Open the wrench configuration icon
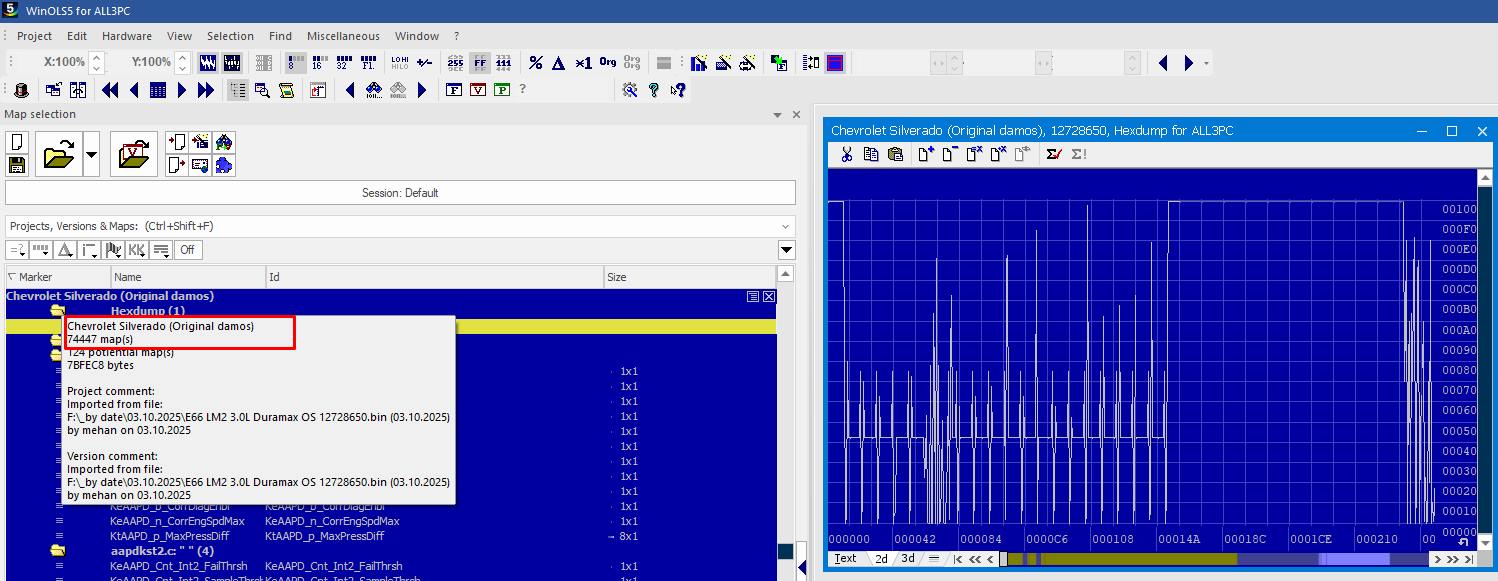The image size is (1498, 581). coord(630,90)
